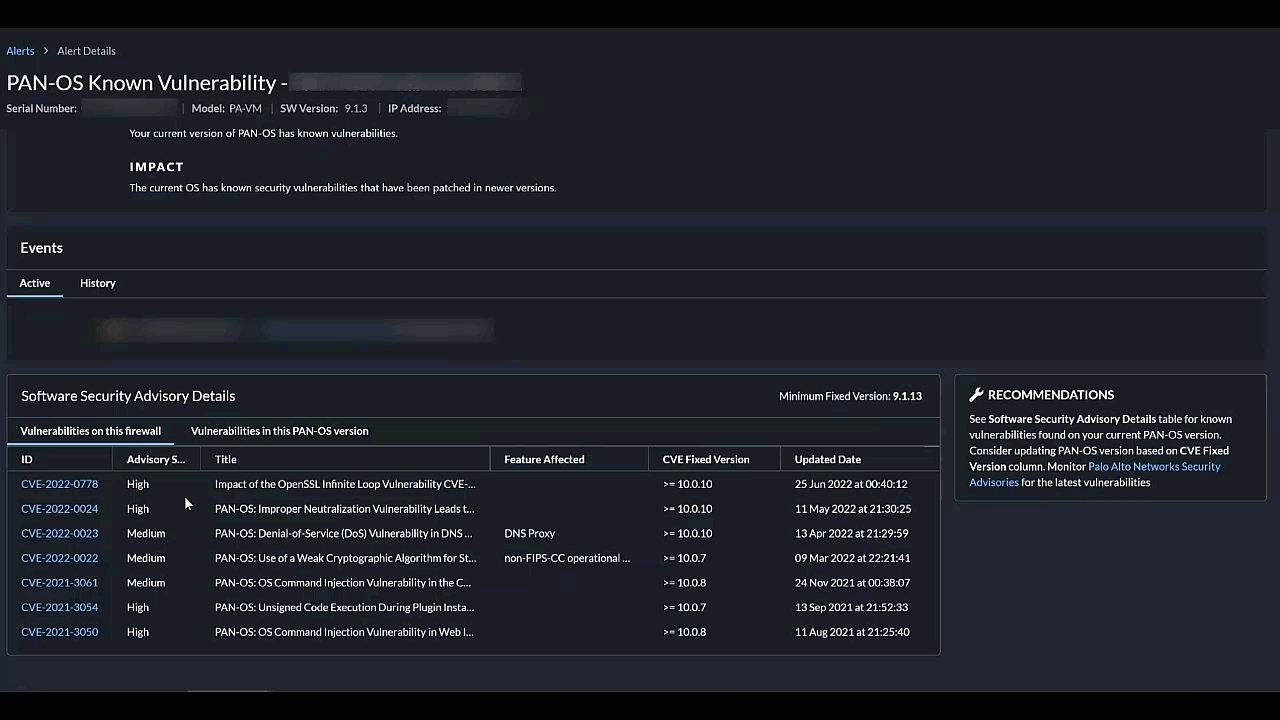Click the wrench icon beside Recommendations
Screen dimensions: 1280x720
[976, 395]
